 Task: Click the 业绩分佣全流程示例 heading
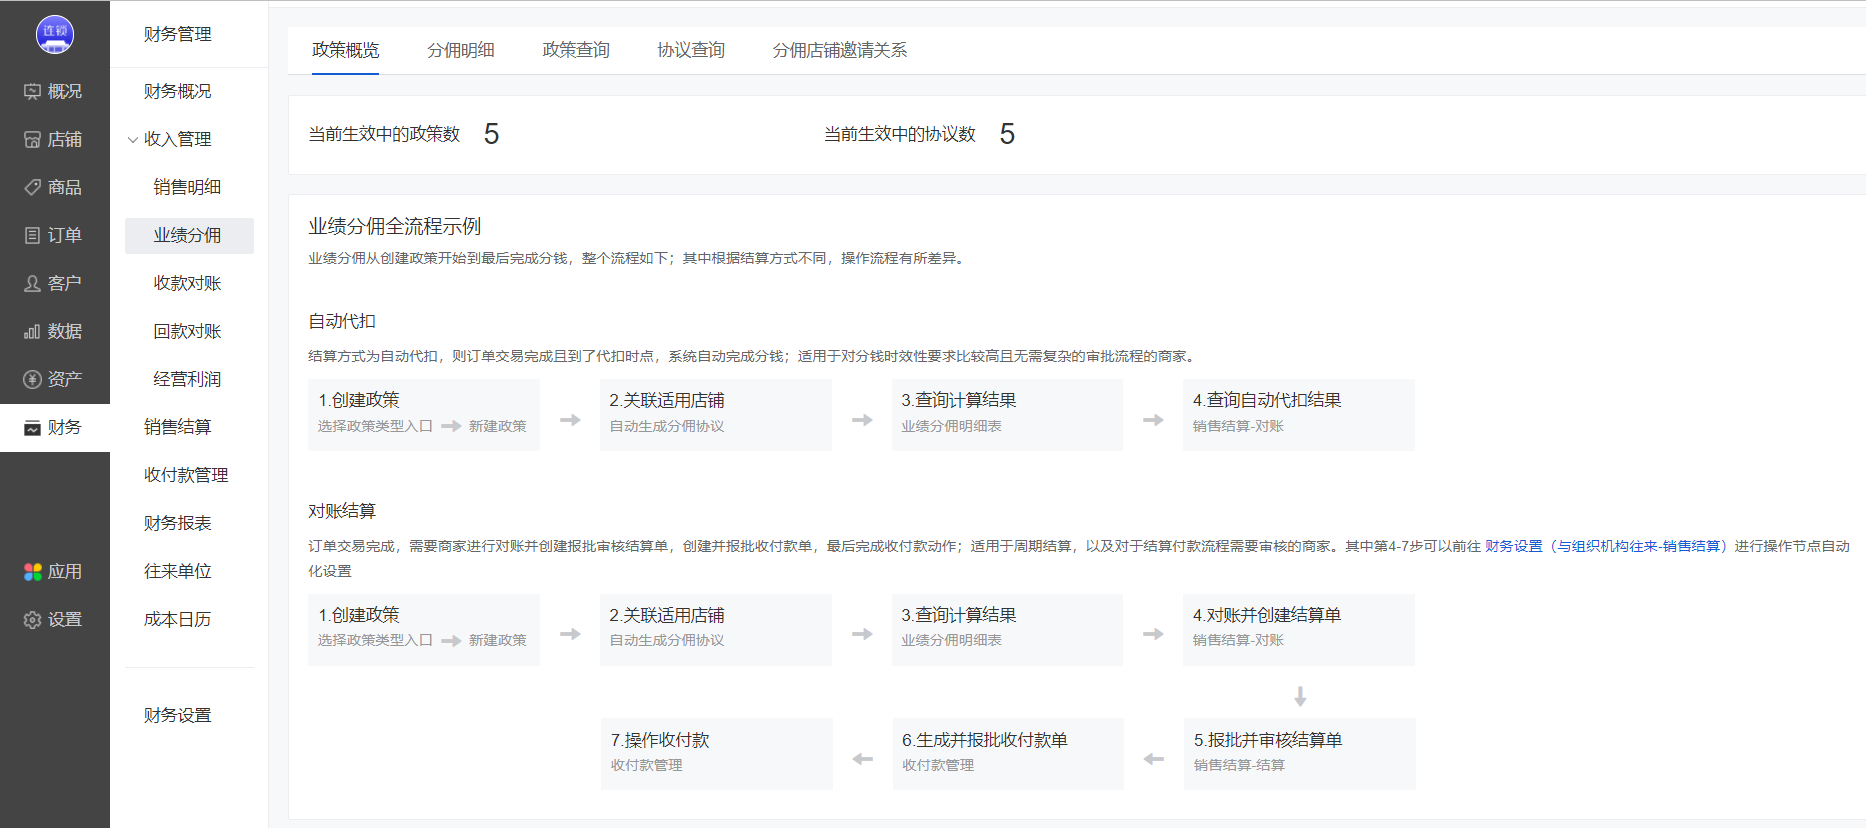tap(394, 226)
